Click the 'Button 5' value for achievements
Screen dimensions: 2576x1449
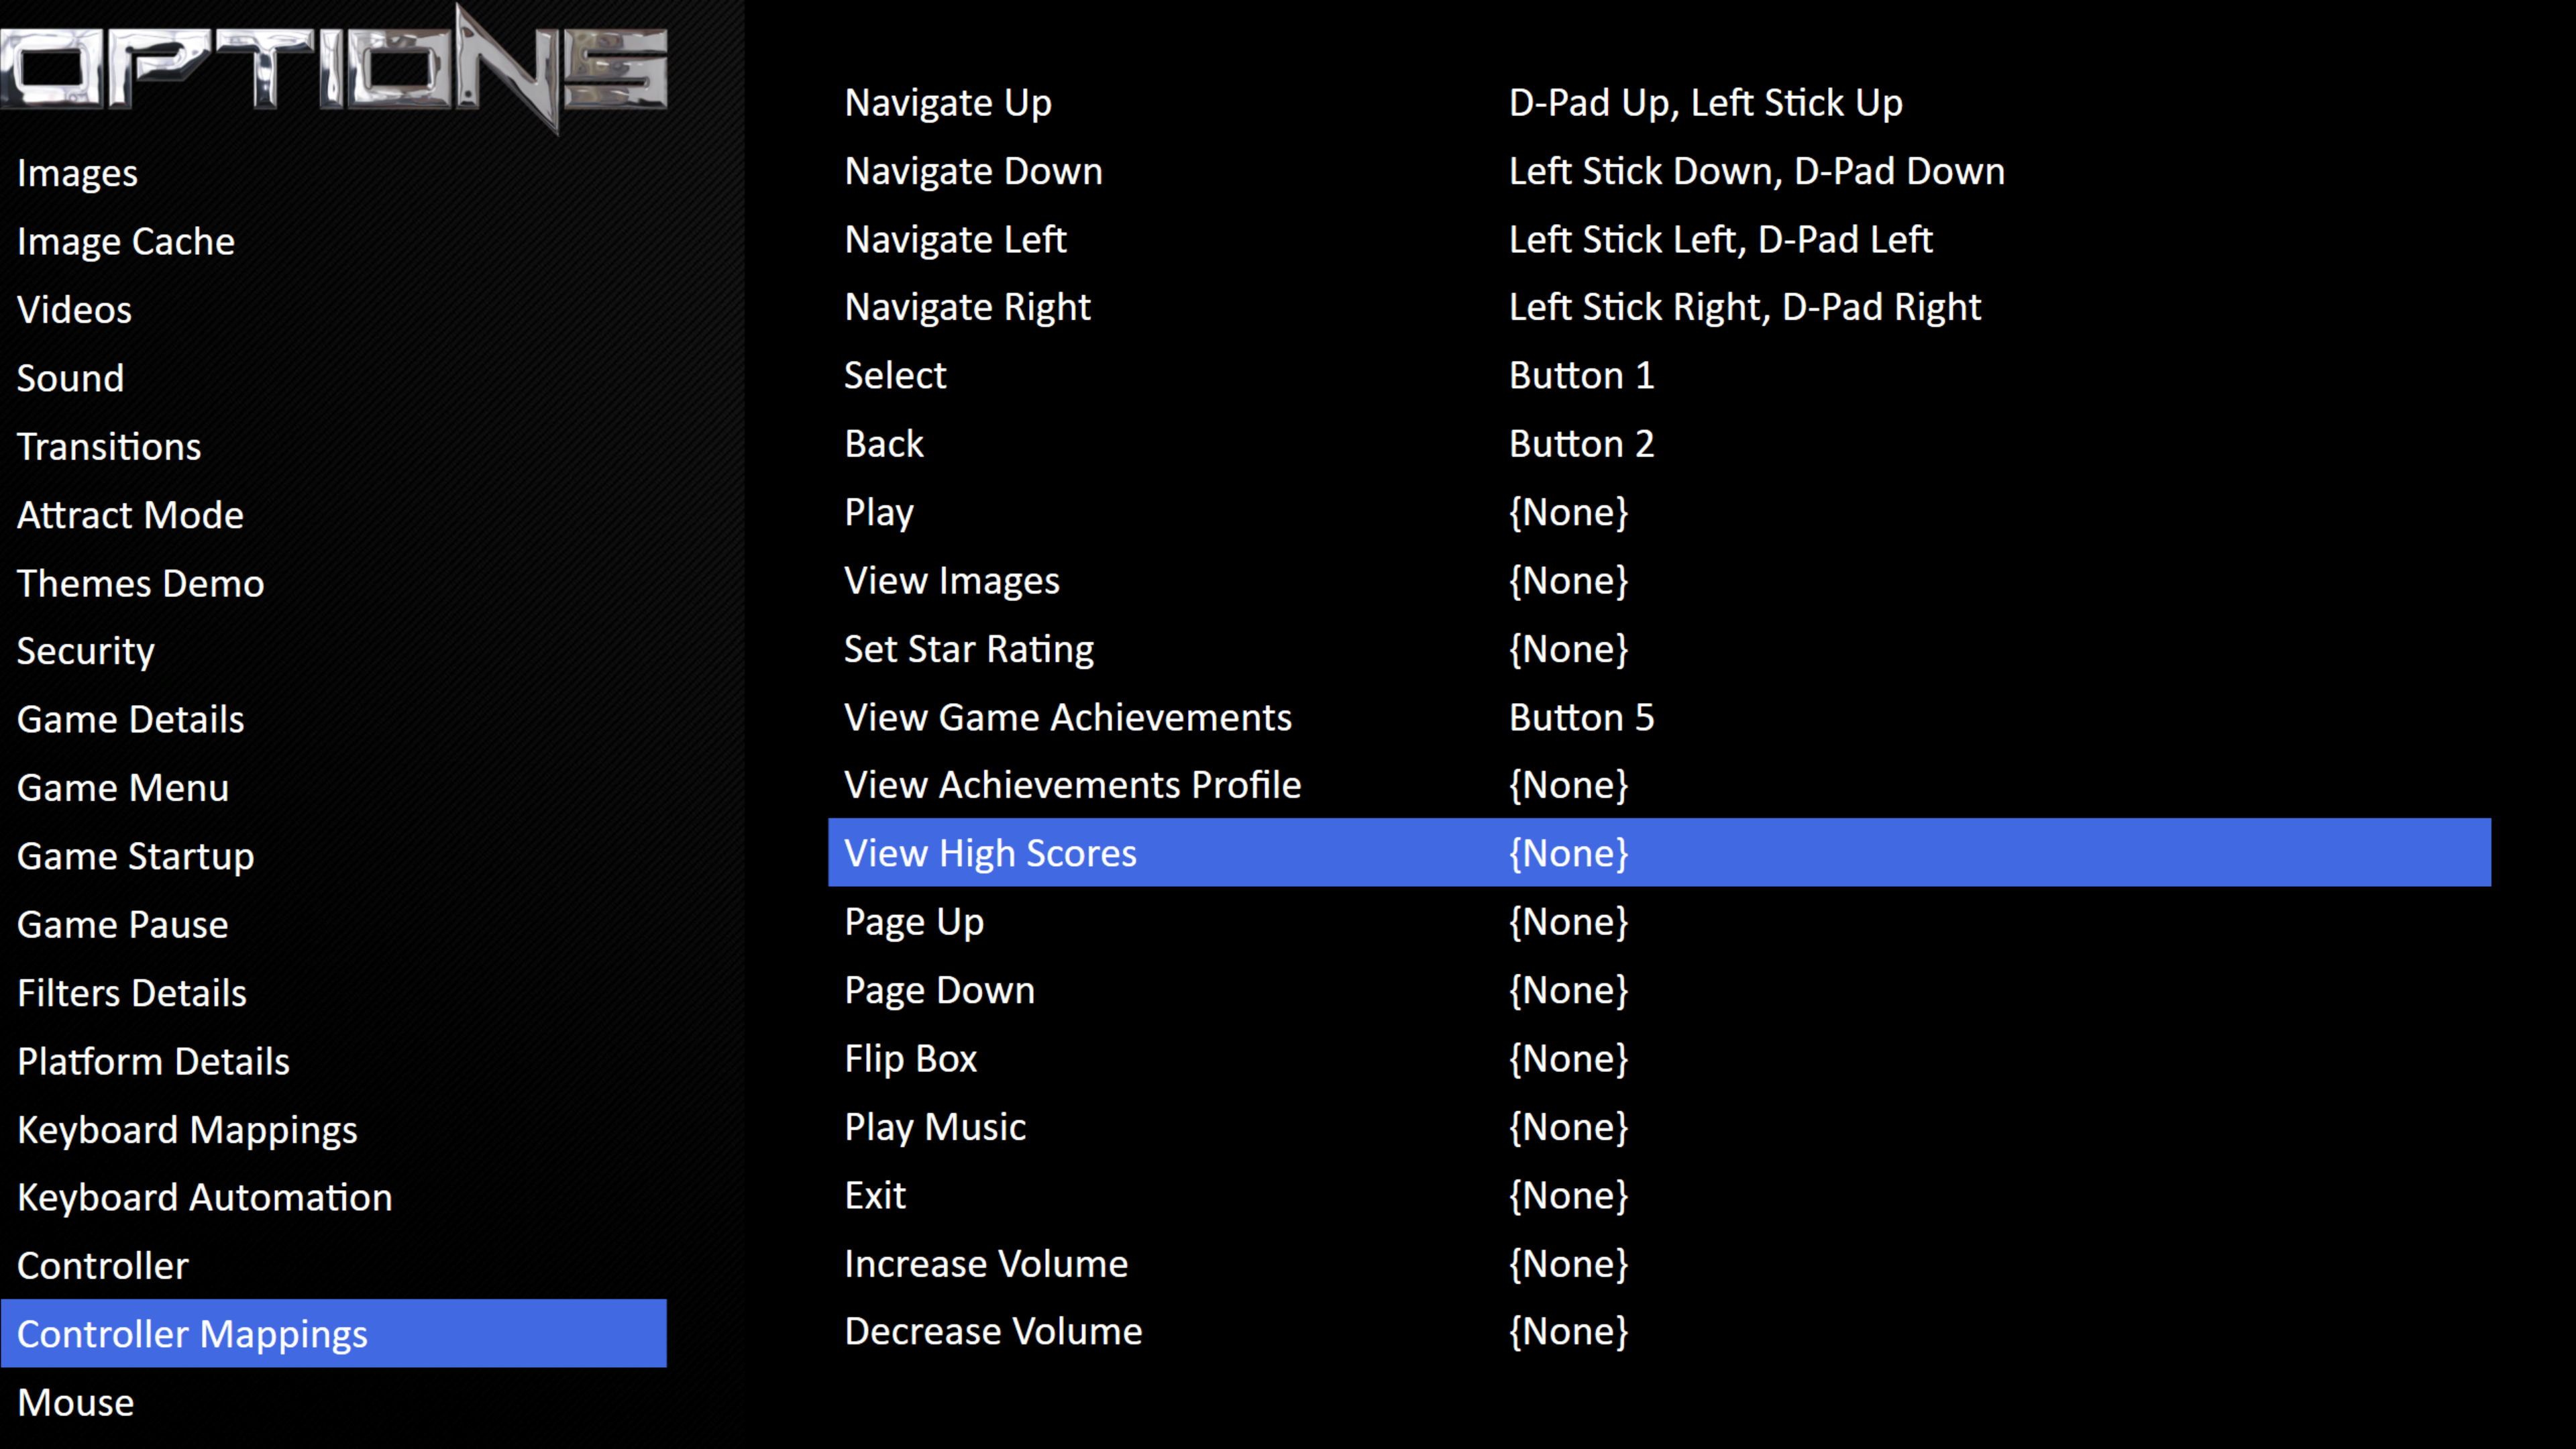(x=1582, y=717)
